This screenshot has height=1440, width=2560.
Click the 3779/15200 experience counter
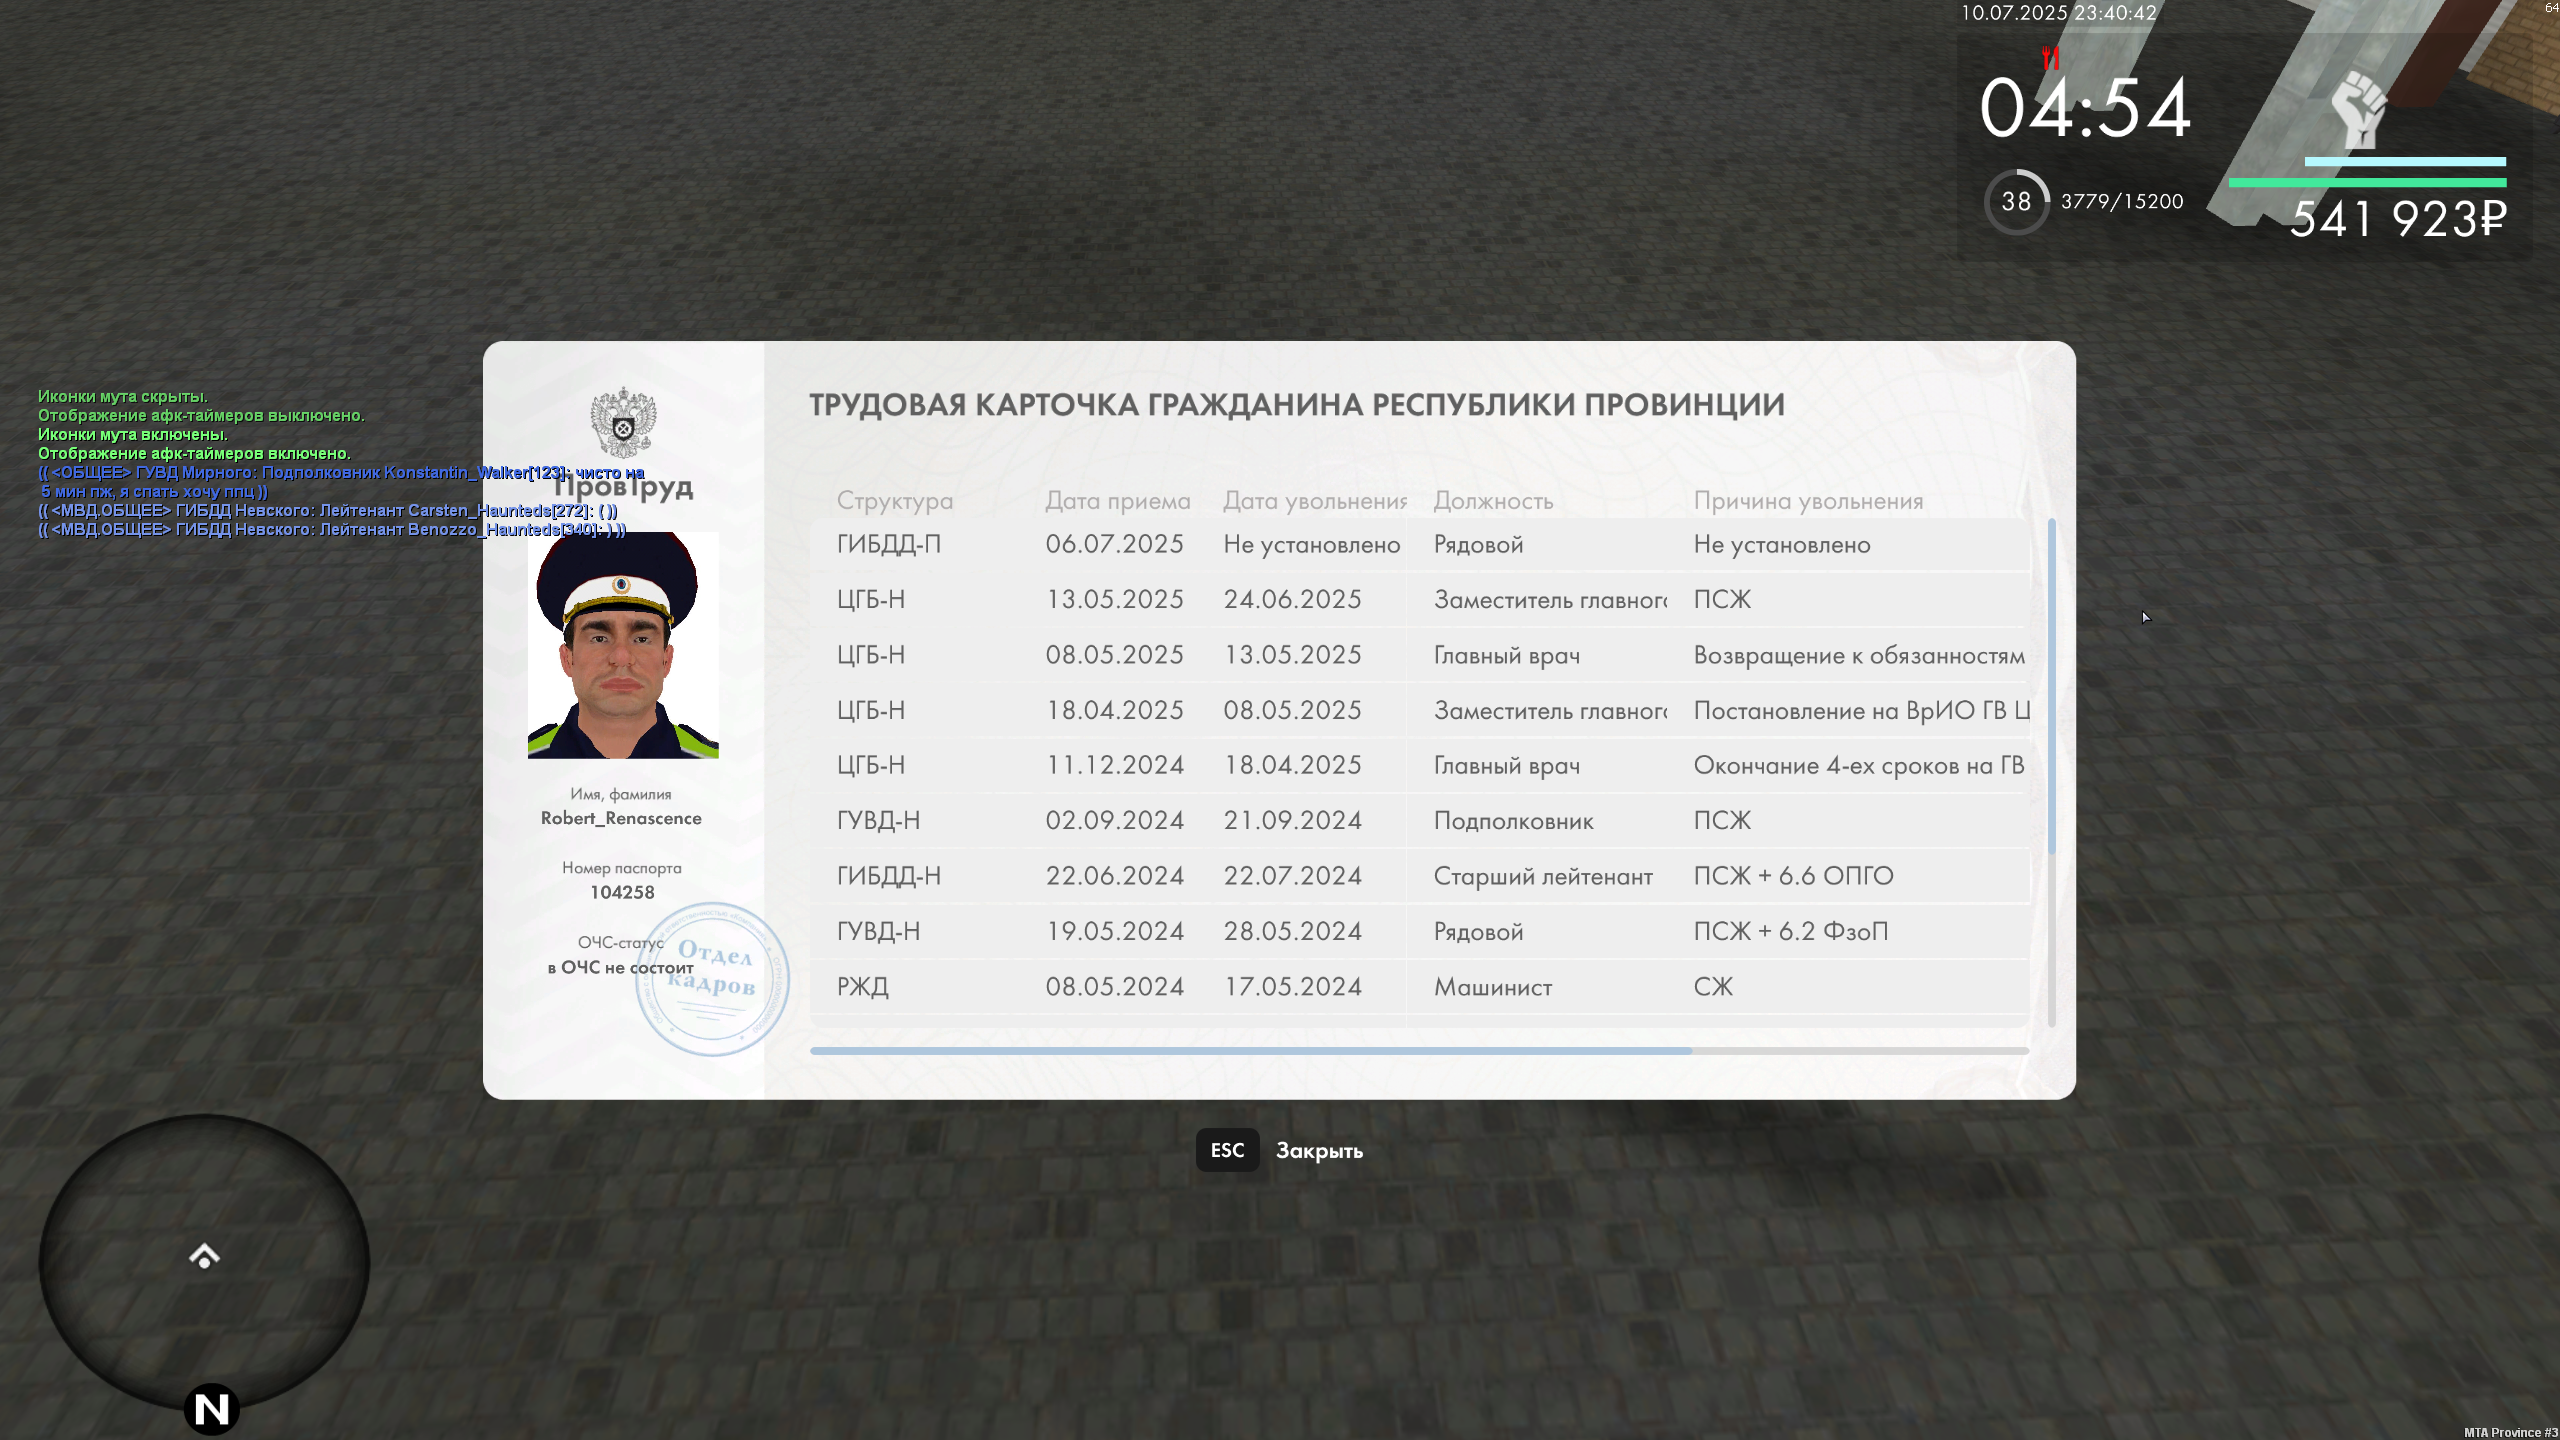(2122, 202)
